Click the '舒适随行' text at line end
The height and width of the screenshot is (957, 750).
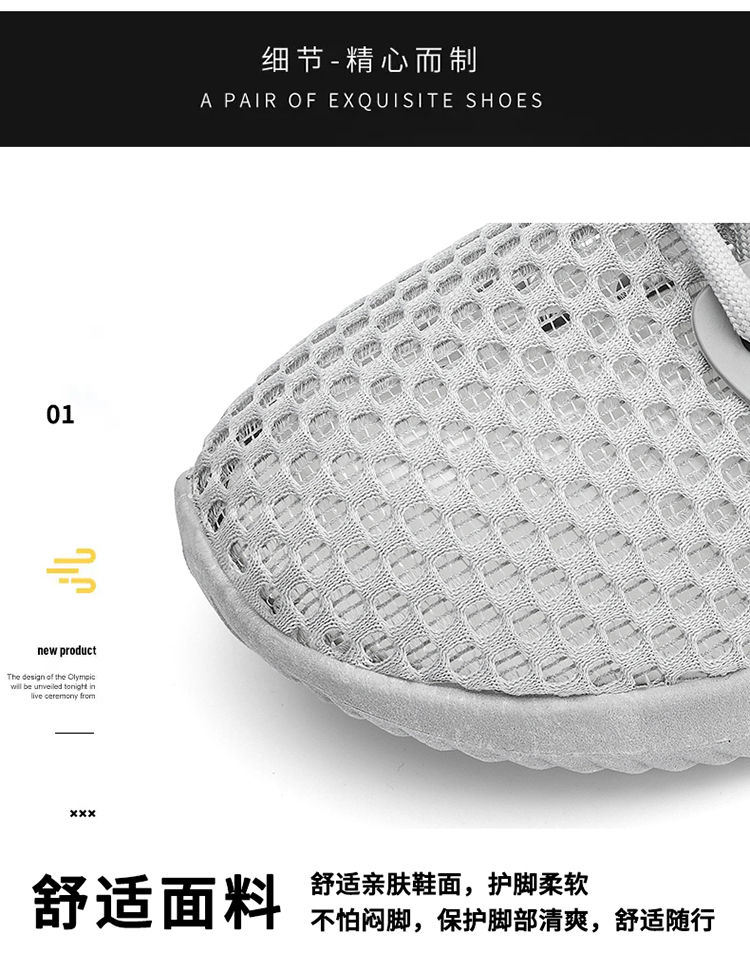[x=665, y=920]
